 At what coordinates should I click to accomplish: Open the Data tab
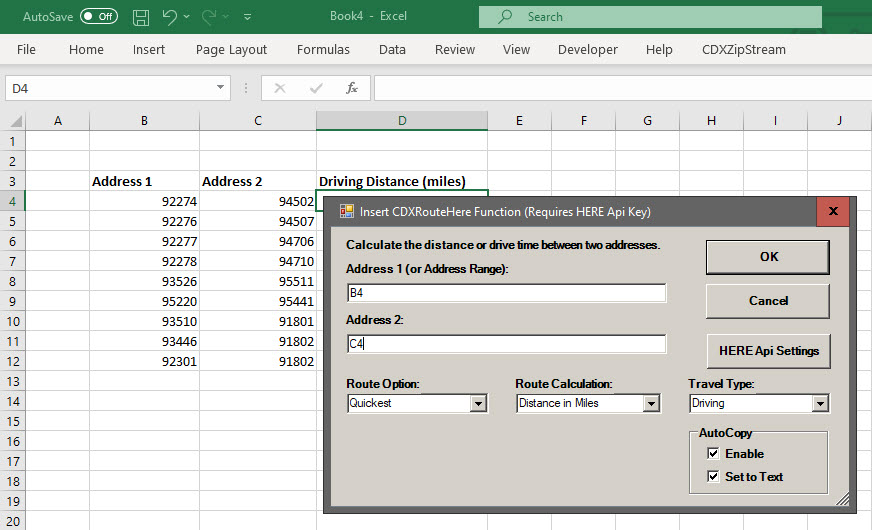[x=392, y=49]
